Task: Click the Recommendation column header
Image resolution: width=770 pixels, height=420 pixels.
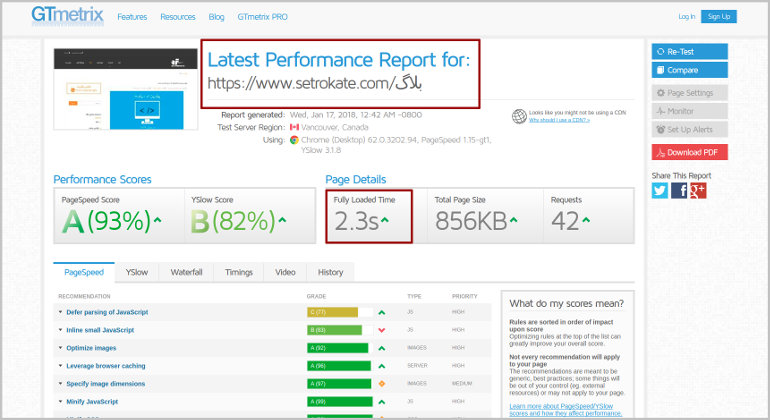Action: pyautogui.click(x=84, y=296)
